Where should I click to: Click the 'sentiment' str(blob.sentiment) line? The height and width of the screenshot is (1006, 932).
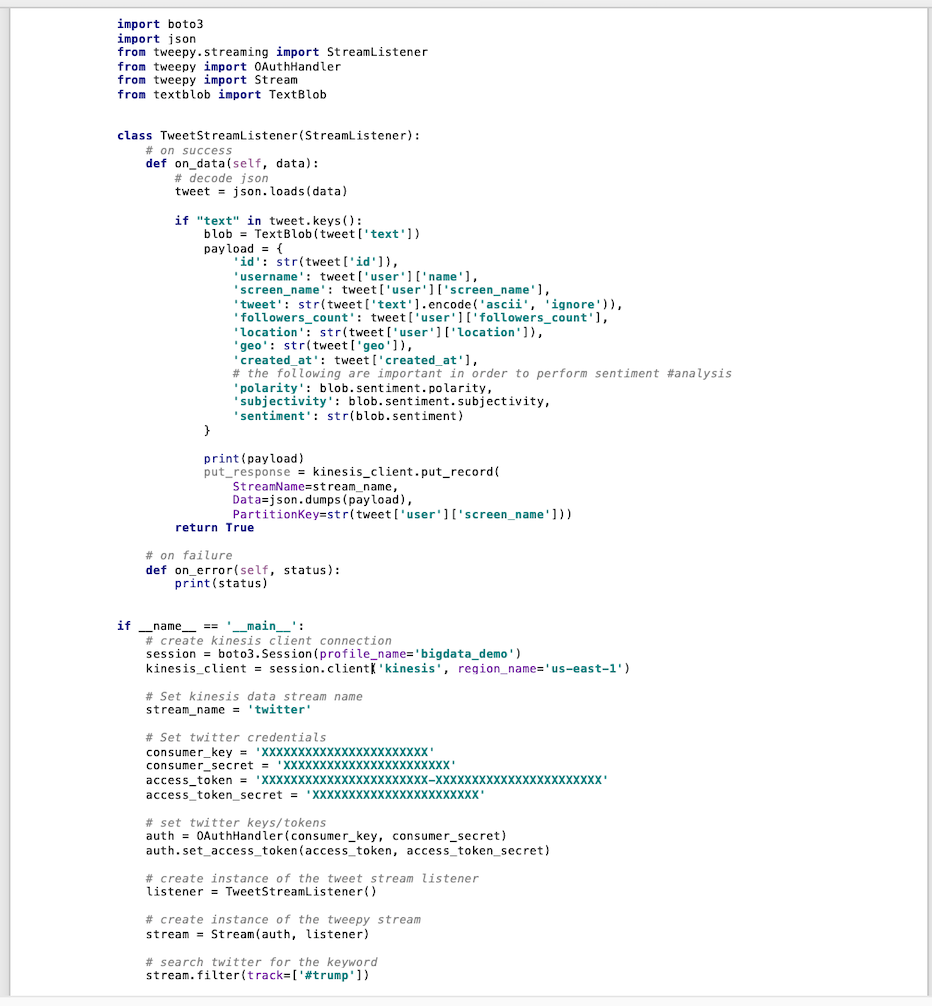coord(348,416)
